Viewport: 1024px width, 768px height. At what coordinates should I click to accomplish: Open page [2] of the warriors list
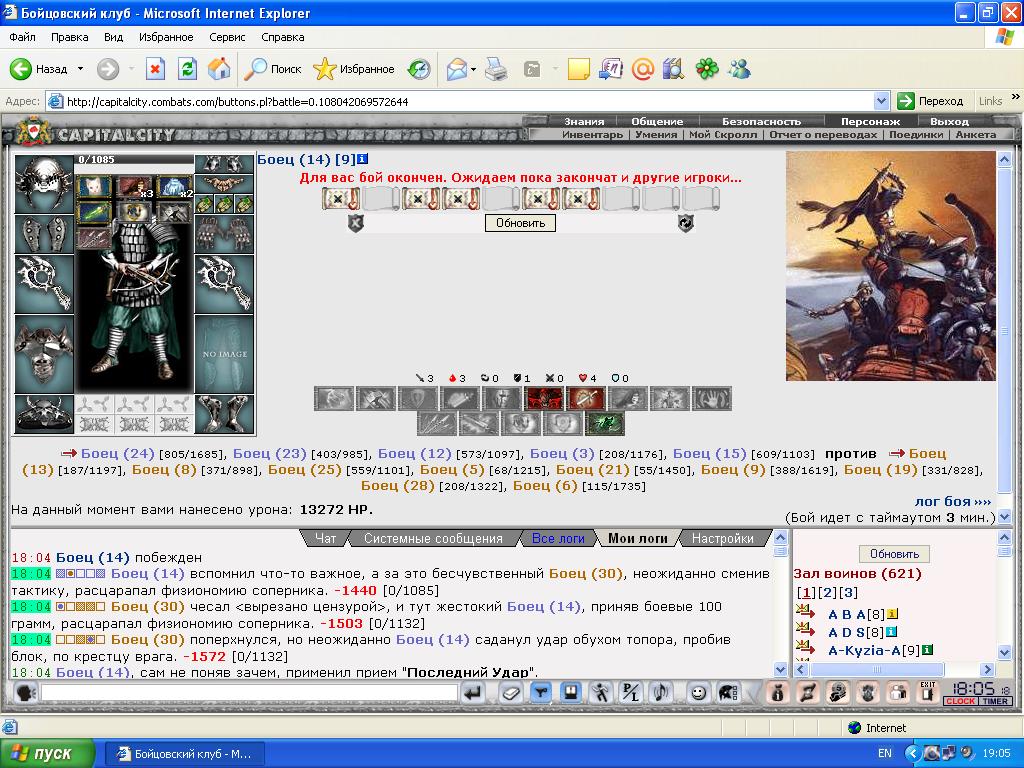(x=827, y=592)
